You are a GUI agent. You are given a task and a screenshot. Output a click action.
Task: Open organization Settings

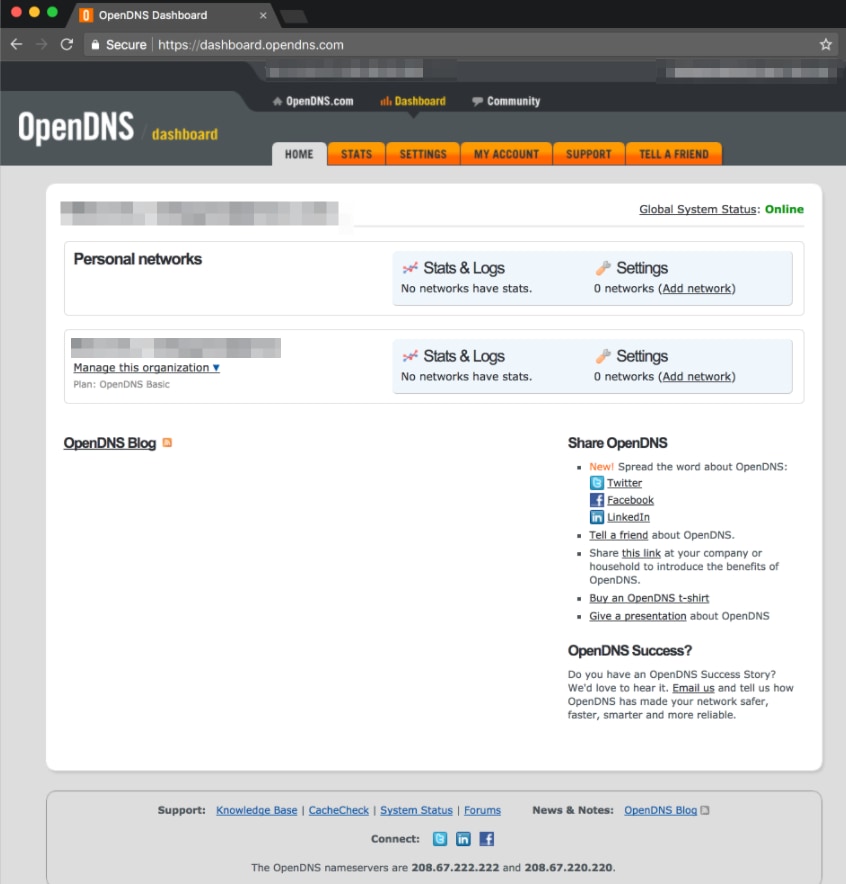pyautogui.click(x=642, y=356)
